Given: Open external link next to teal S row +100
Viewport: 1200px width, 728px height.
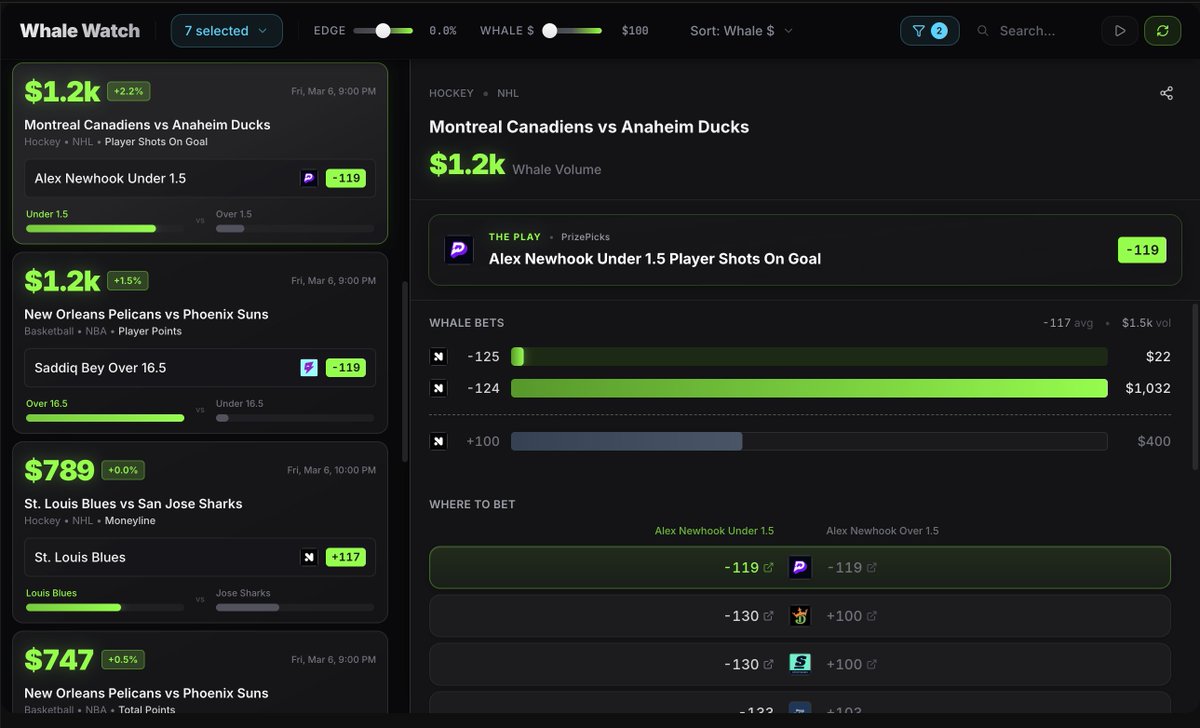Looking at the screenshot, I should pos(872,664).
